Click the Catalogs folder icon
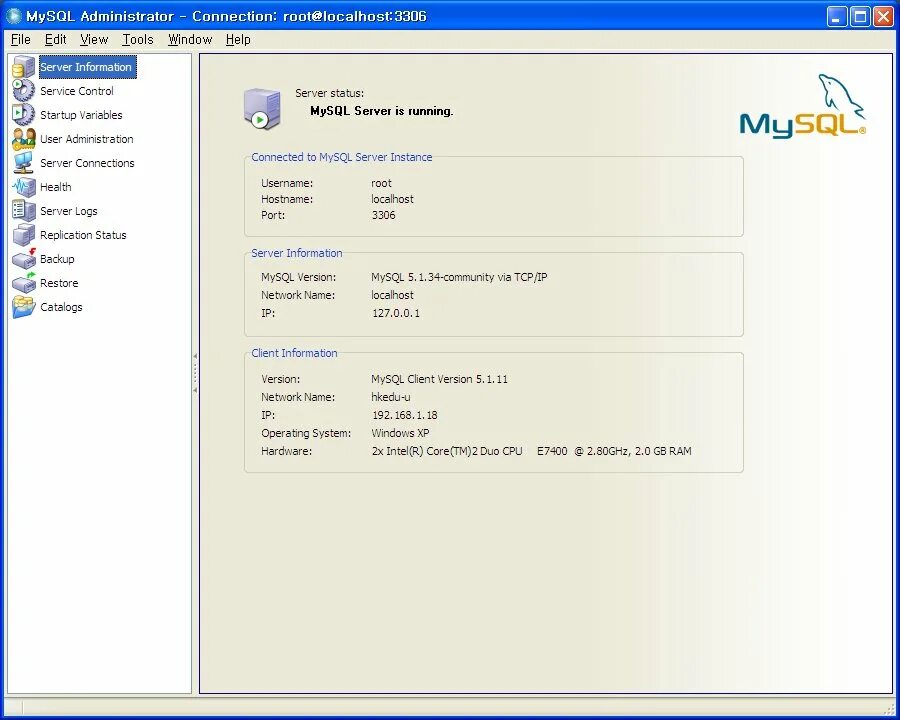 [24, 307]
